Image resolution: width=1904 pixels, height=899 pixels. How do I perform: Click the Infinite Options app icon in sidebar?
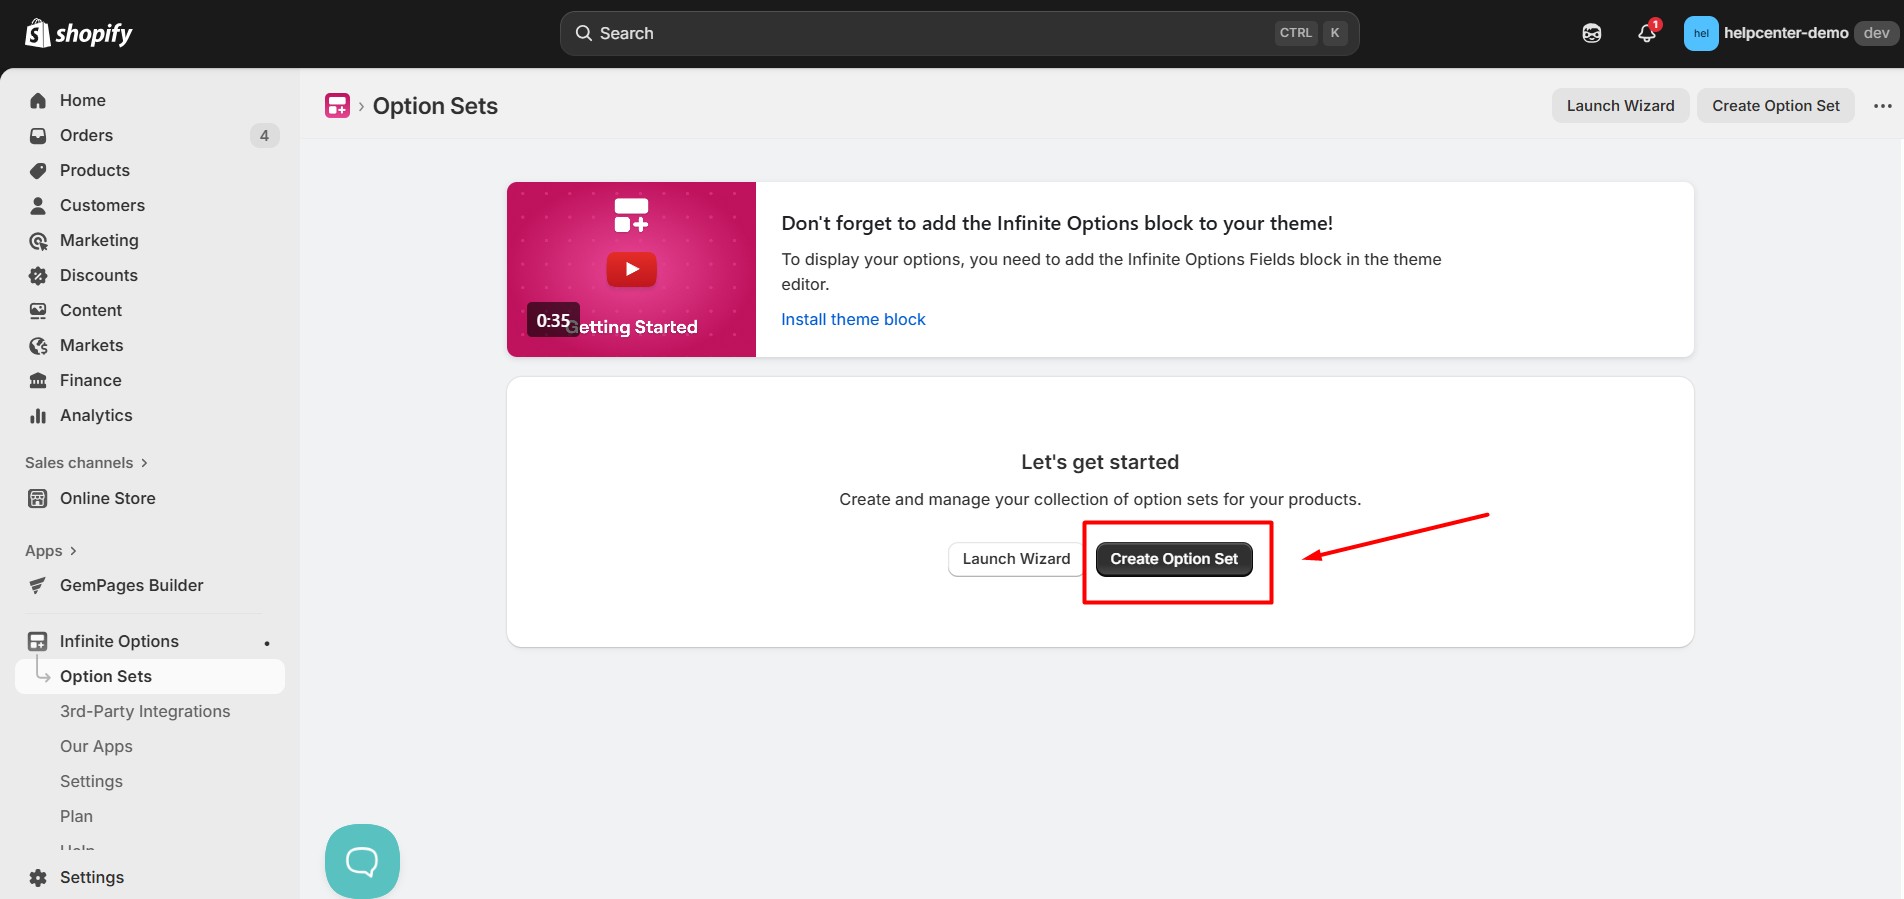pyautogui.click(x=38, y=641)
